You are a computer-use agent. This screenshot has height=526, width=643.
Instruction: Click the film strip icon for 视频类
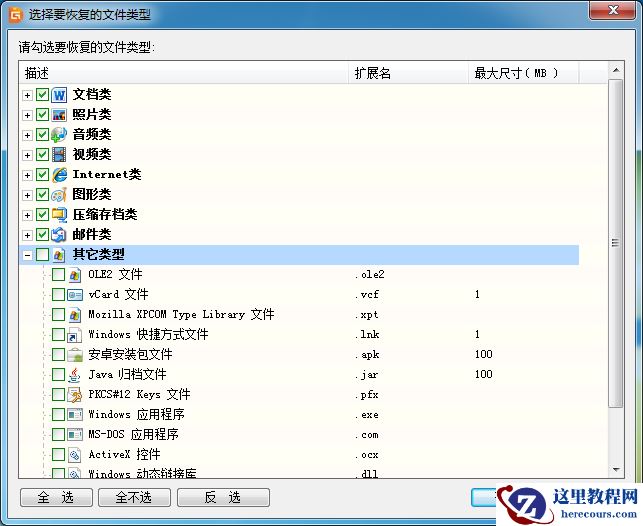click(x=59, y=155)
